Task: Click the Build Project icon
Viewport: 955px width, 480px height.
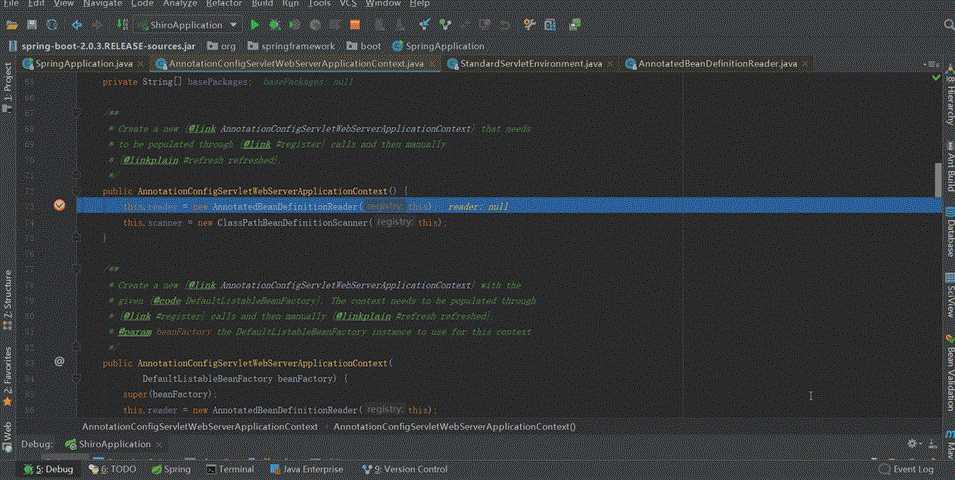Action: 122,25
